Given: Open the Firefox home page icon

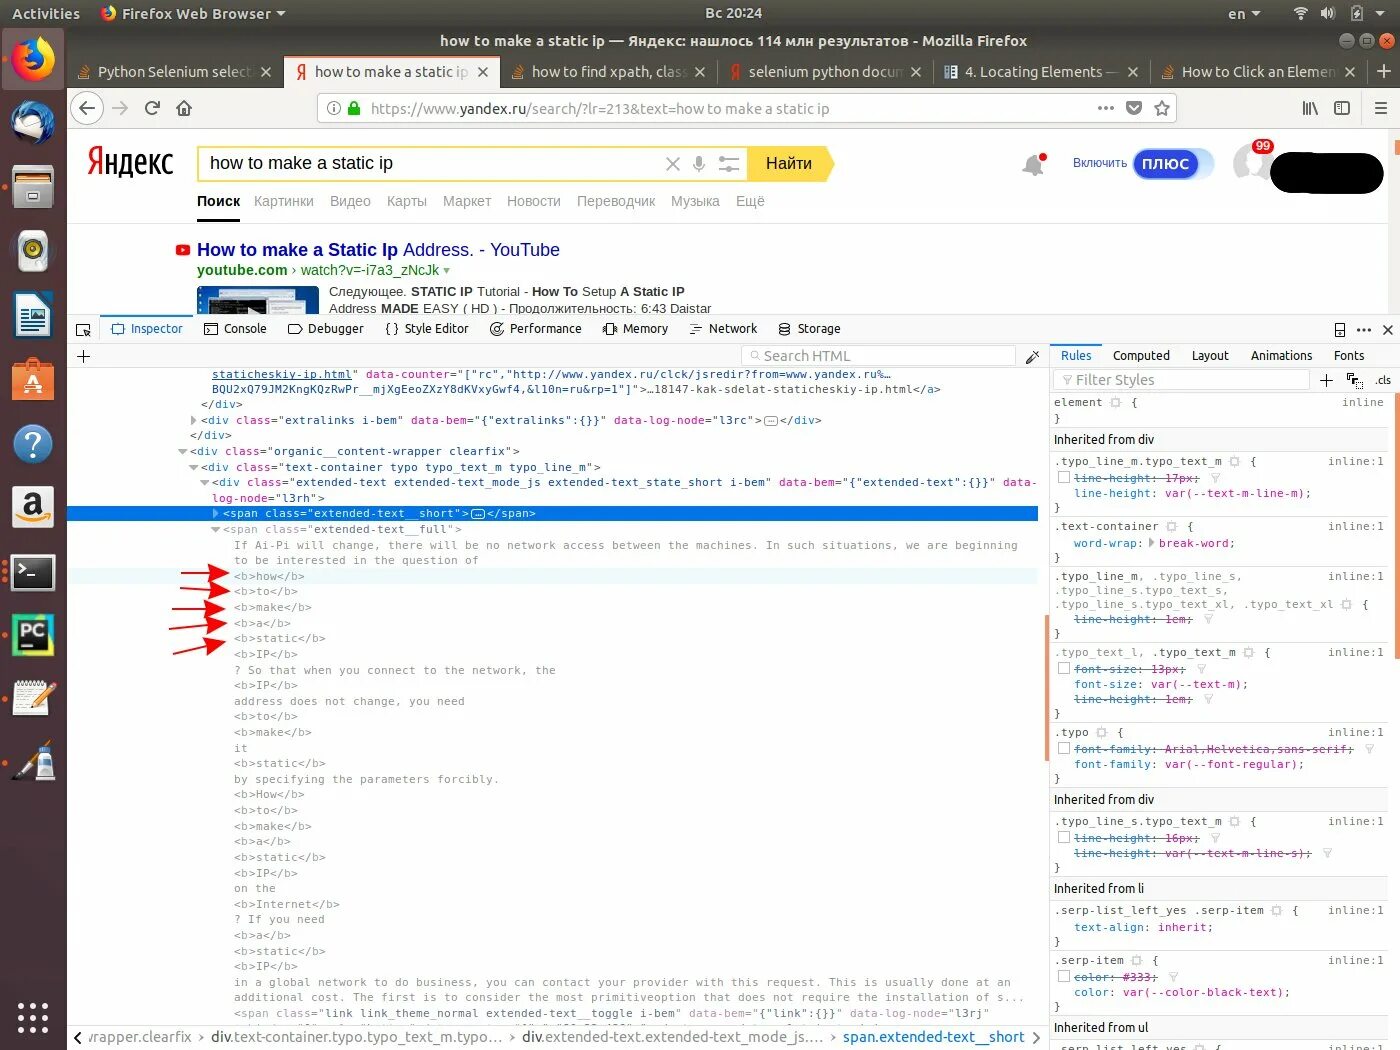Looking at the screenshot, I should pyautogui.click(x=184, y=108).
